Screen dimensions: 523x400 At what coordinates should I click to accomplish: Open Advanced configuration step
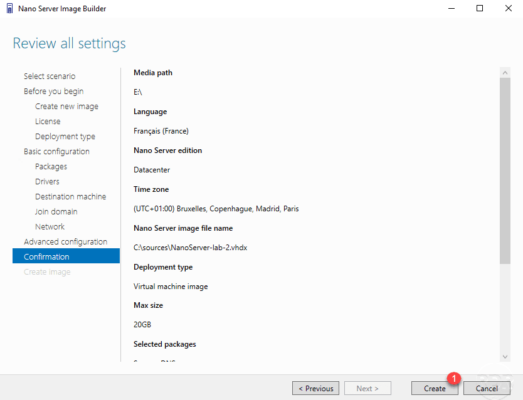[65, 242]
